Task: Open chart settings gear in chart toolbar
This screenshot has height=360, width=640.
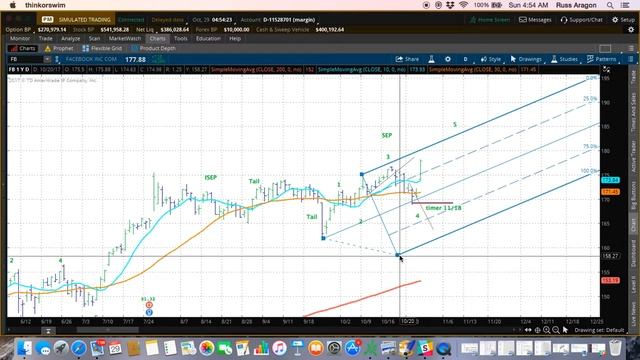Action: tap(448, 59)
